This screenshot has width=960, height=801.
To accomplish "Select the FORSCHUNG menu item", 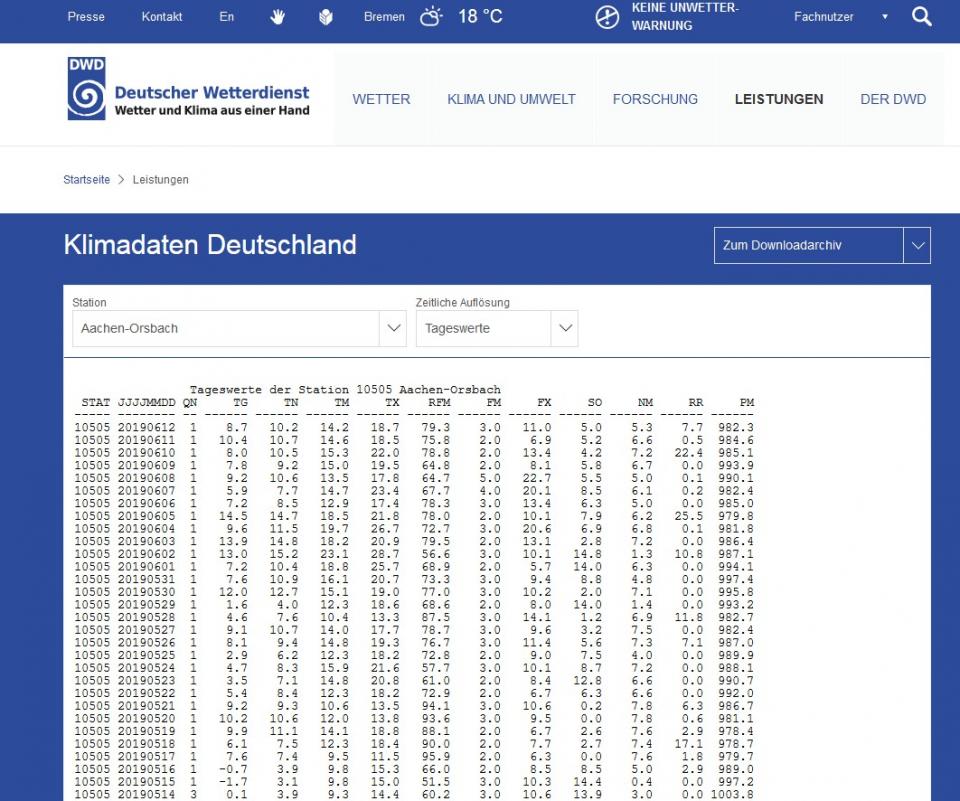I will pos(655,99).
